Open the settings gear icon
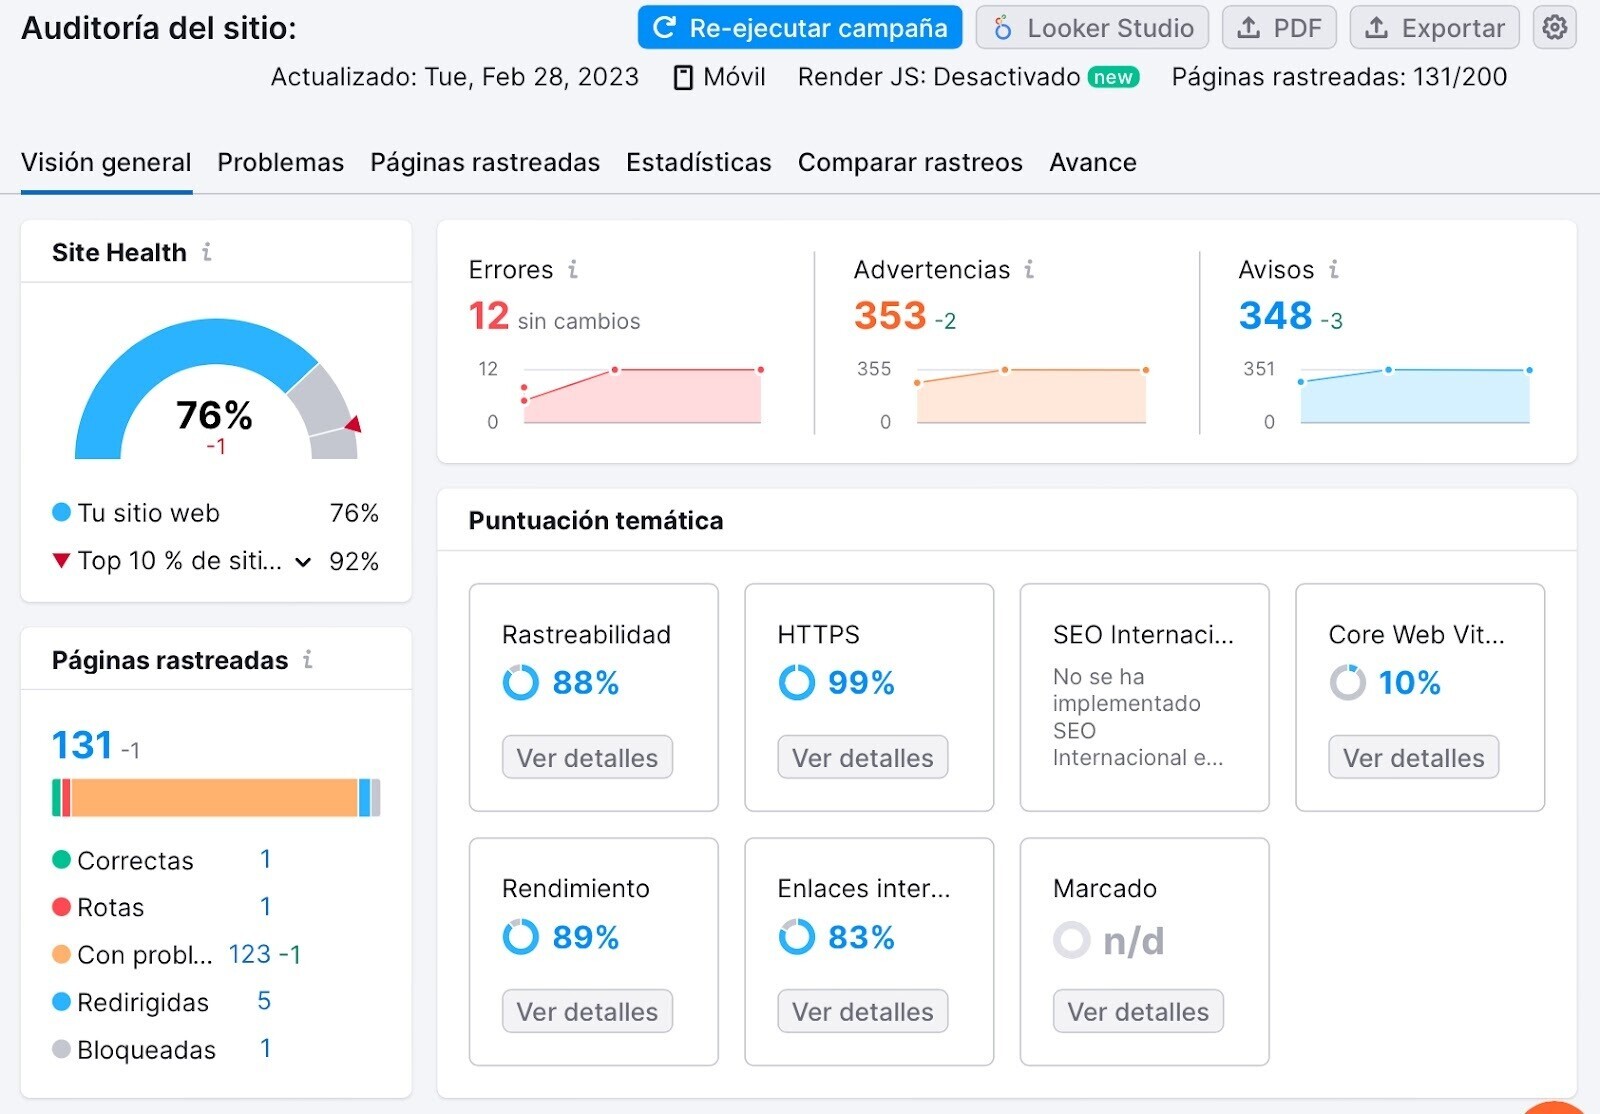 pyautogui.click(x=1554, y=27)
